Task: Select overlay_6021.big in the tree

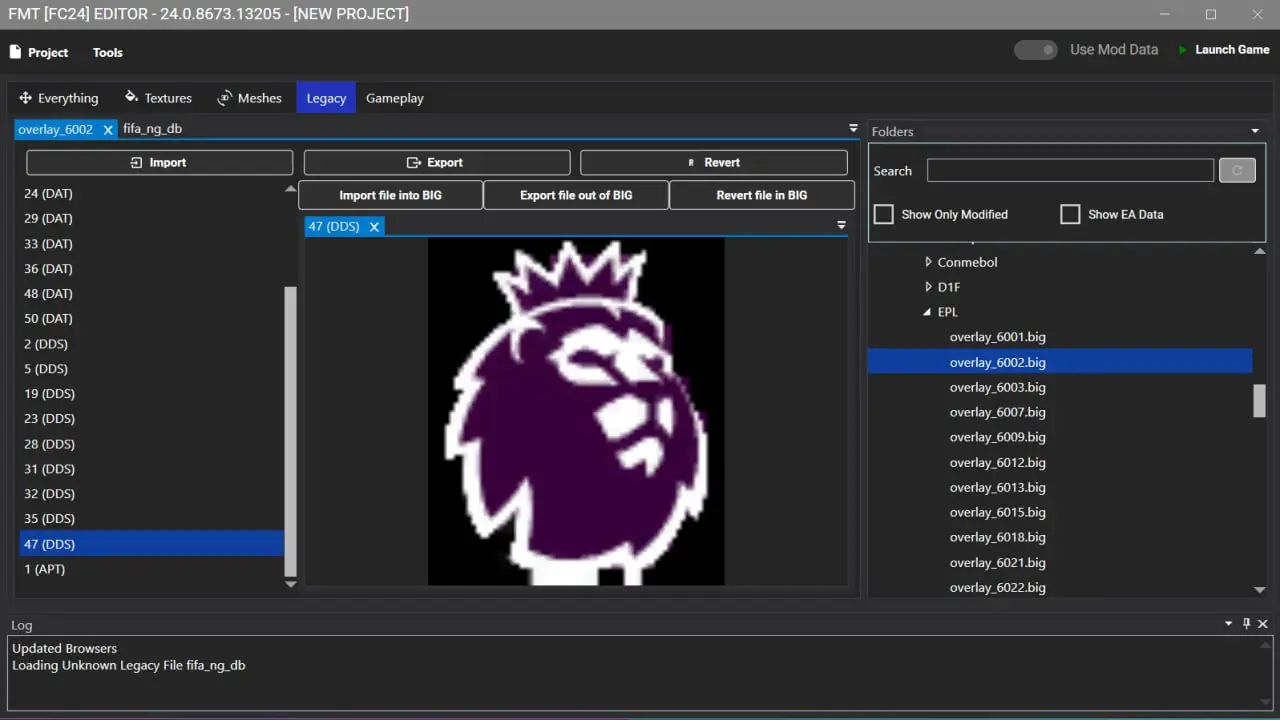Action: point(998,563)
